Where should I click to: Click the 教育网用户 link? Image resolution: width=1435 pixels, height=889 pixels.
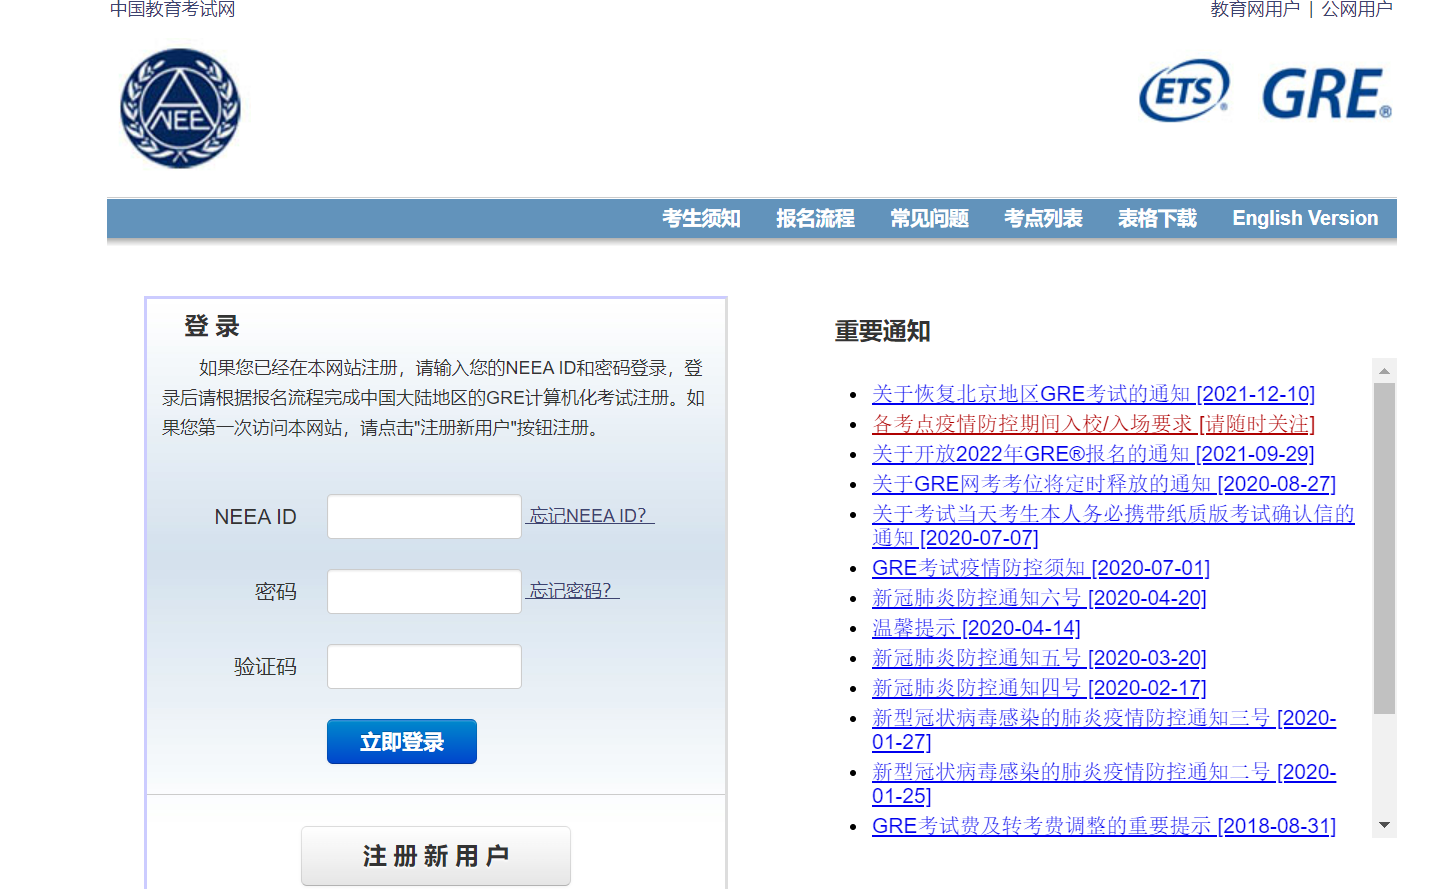point(1255,9)
